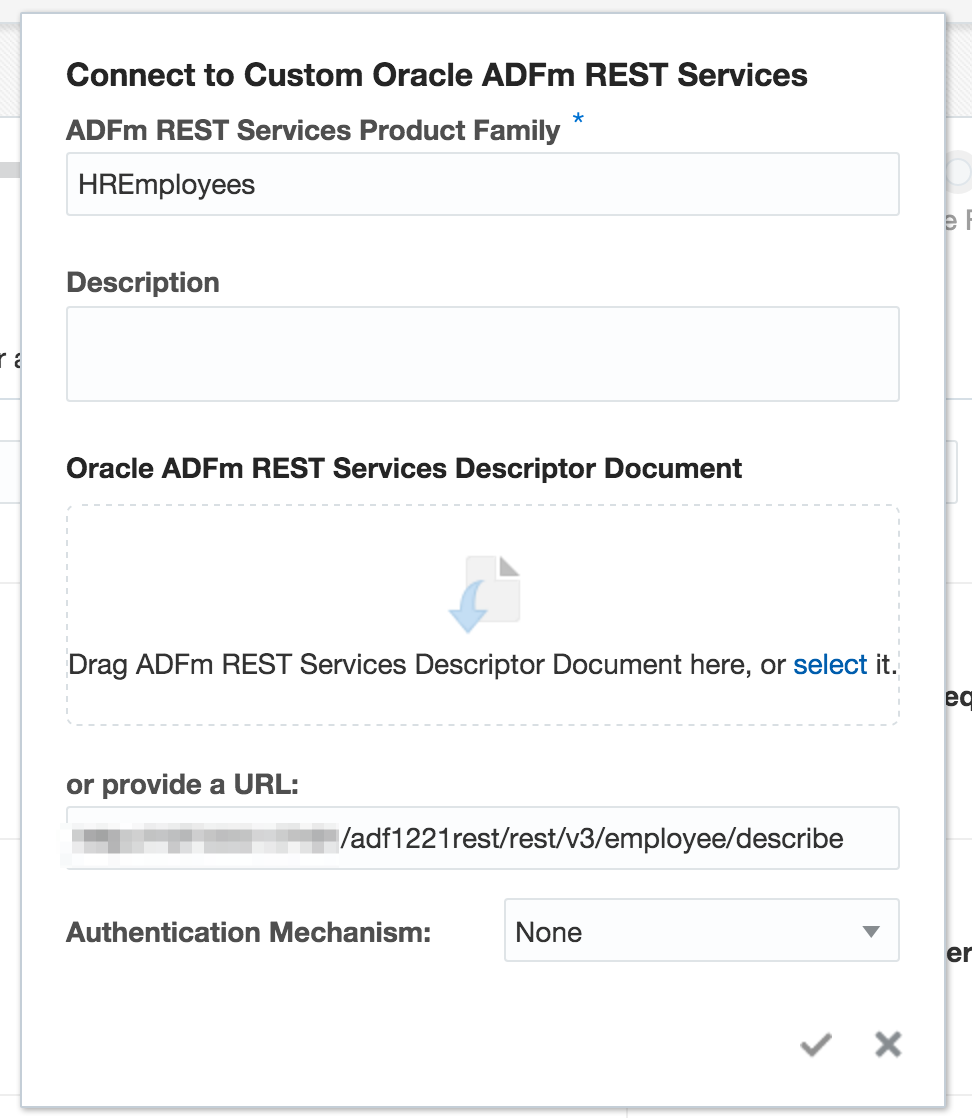Click the dialog title Connect to Custom Oracle ADFm REST Services

437,74
